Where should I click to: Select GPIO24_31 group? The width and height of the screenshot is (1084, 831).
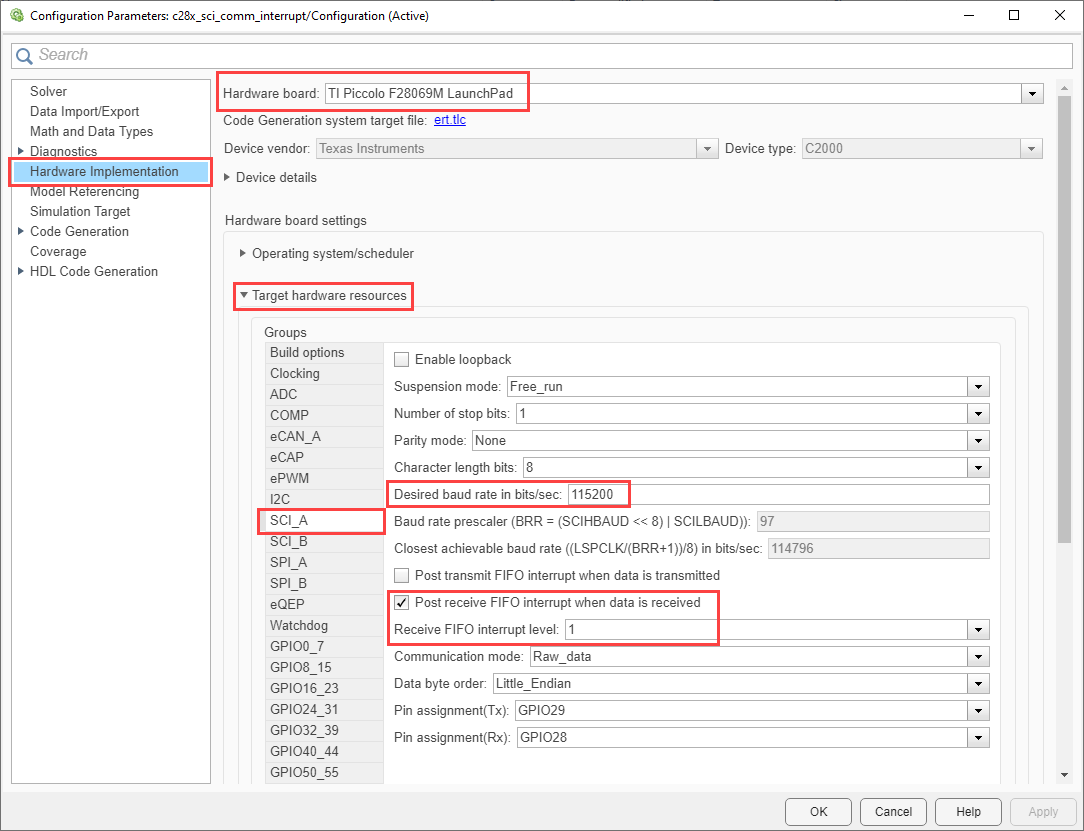(x=324, y=709)
